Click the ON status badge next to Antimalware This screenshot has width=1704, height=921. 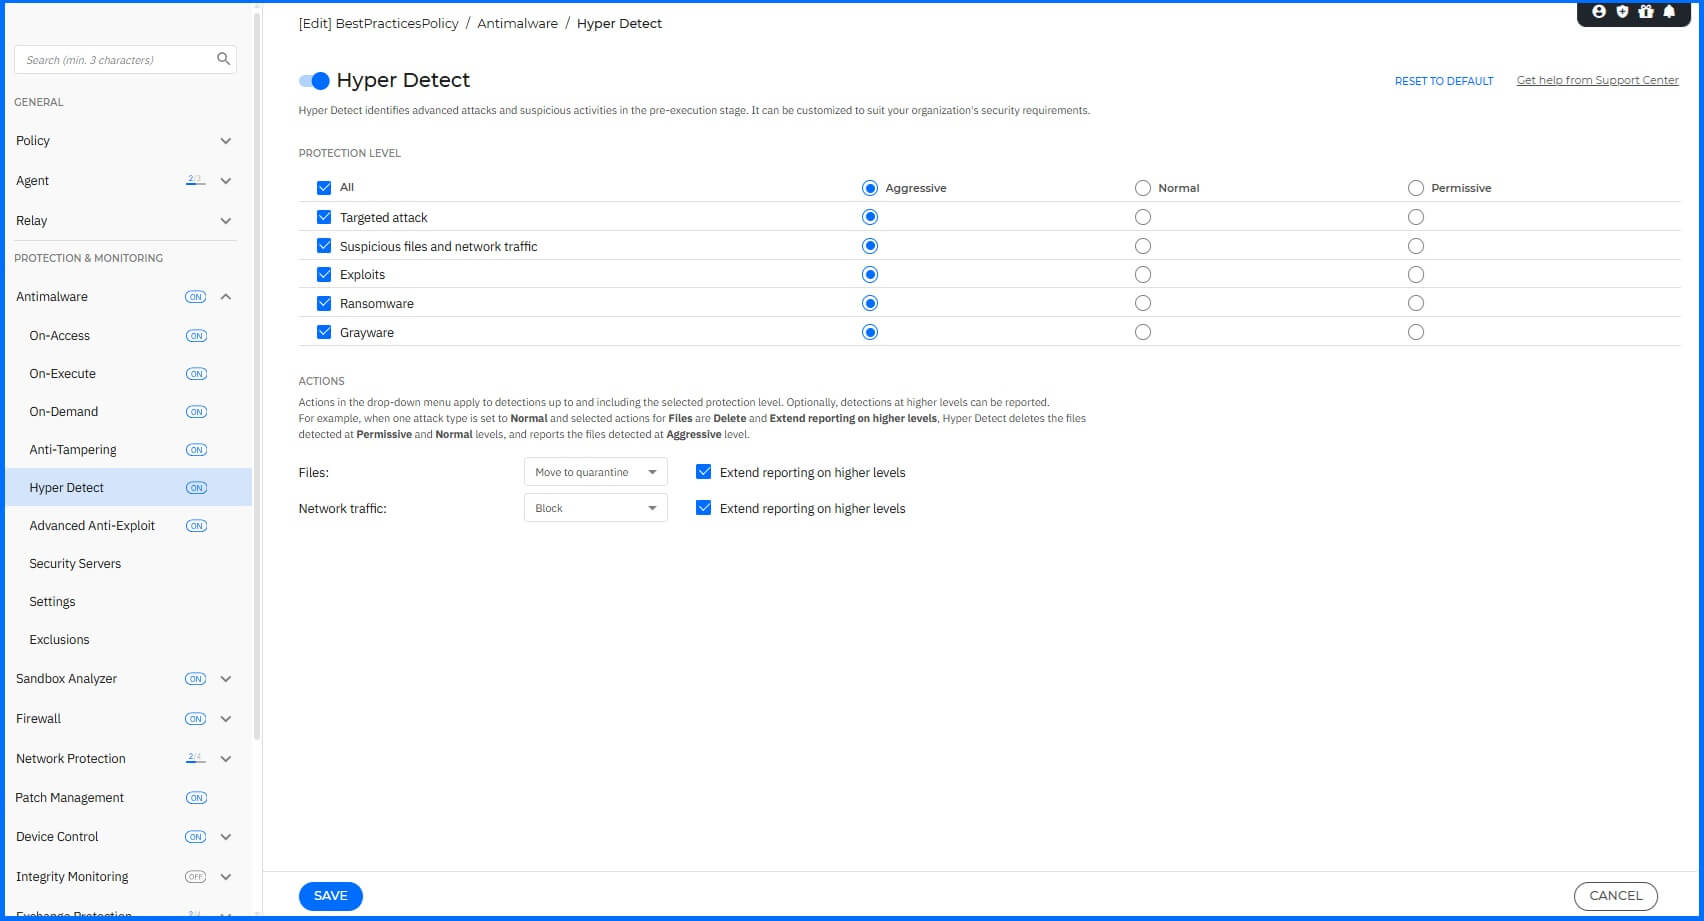[195, 296]
